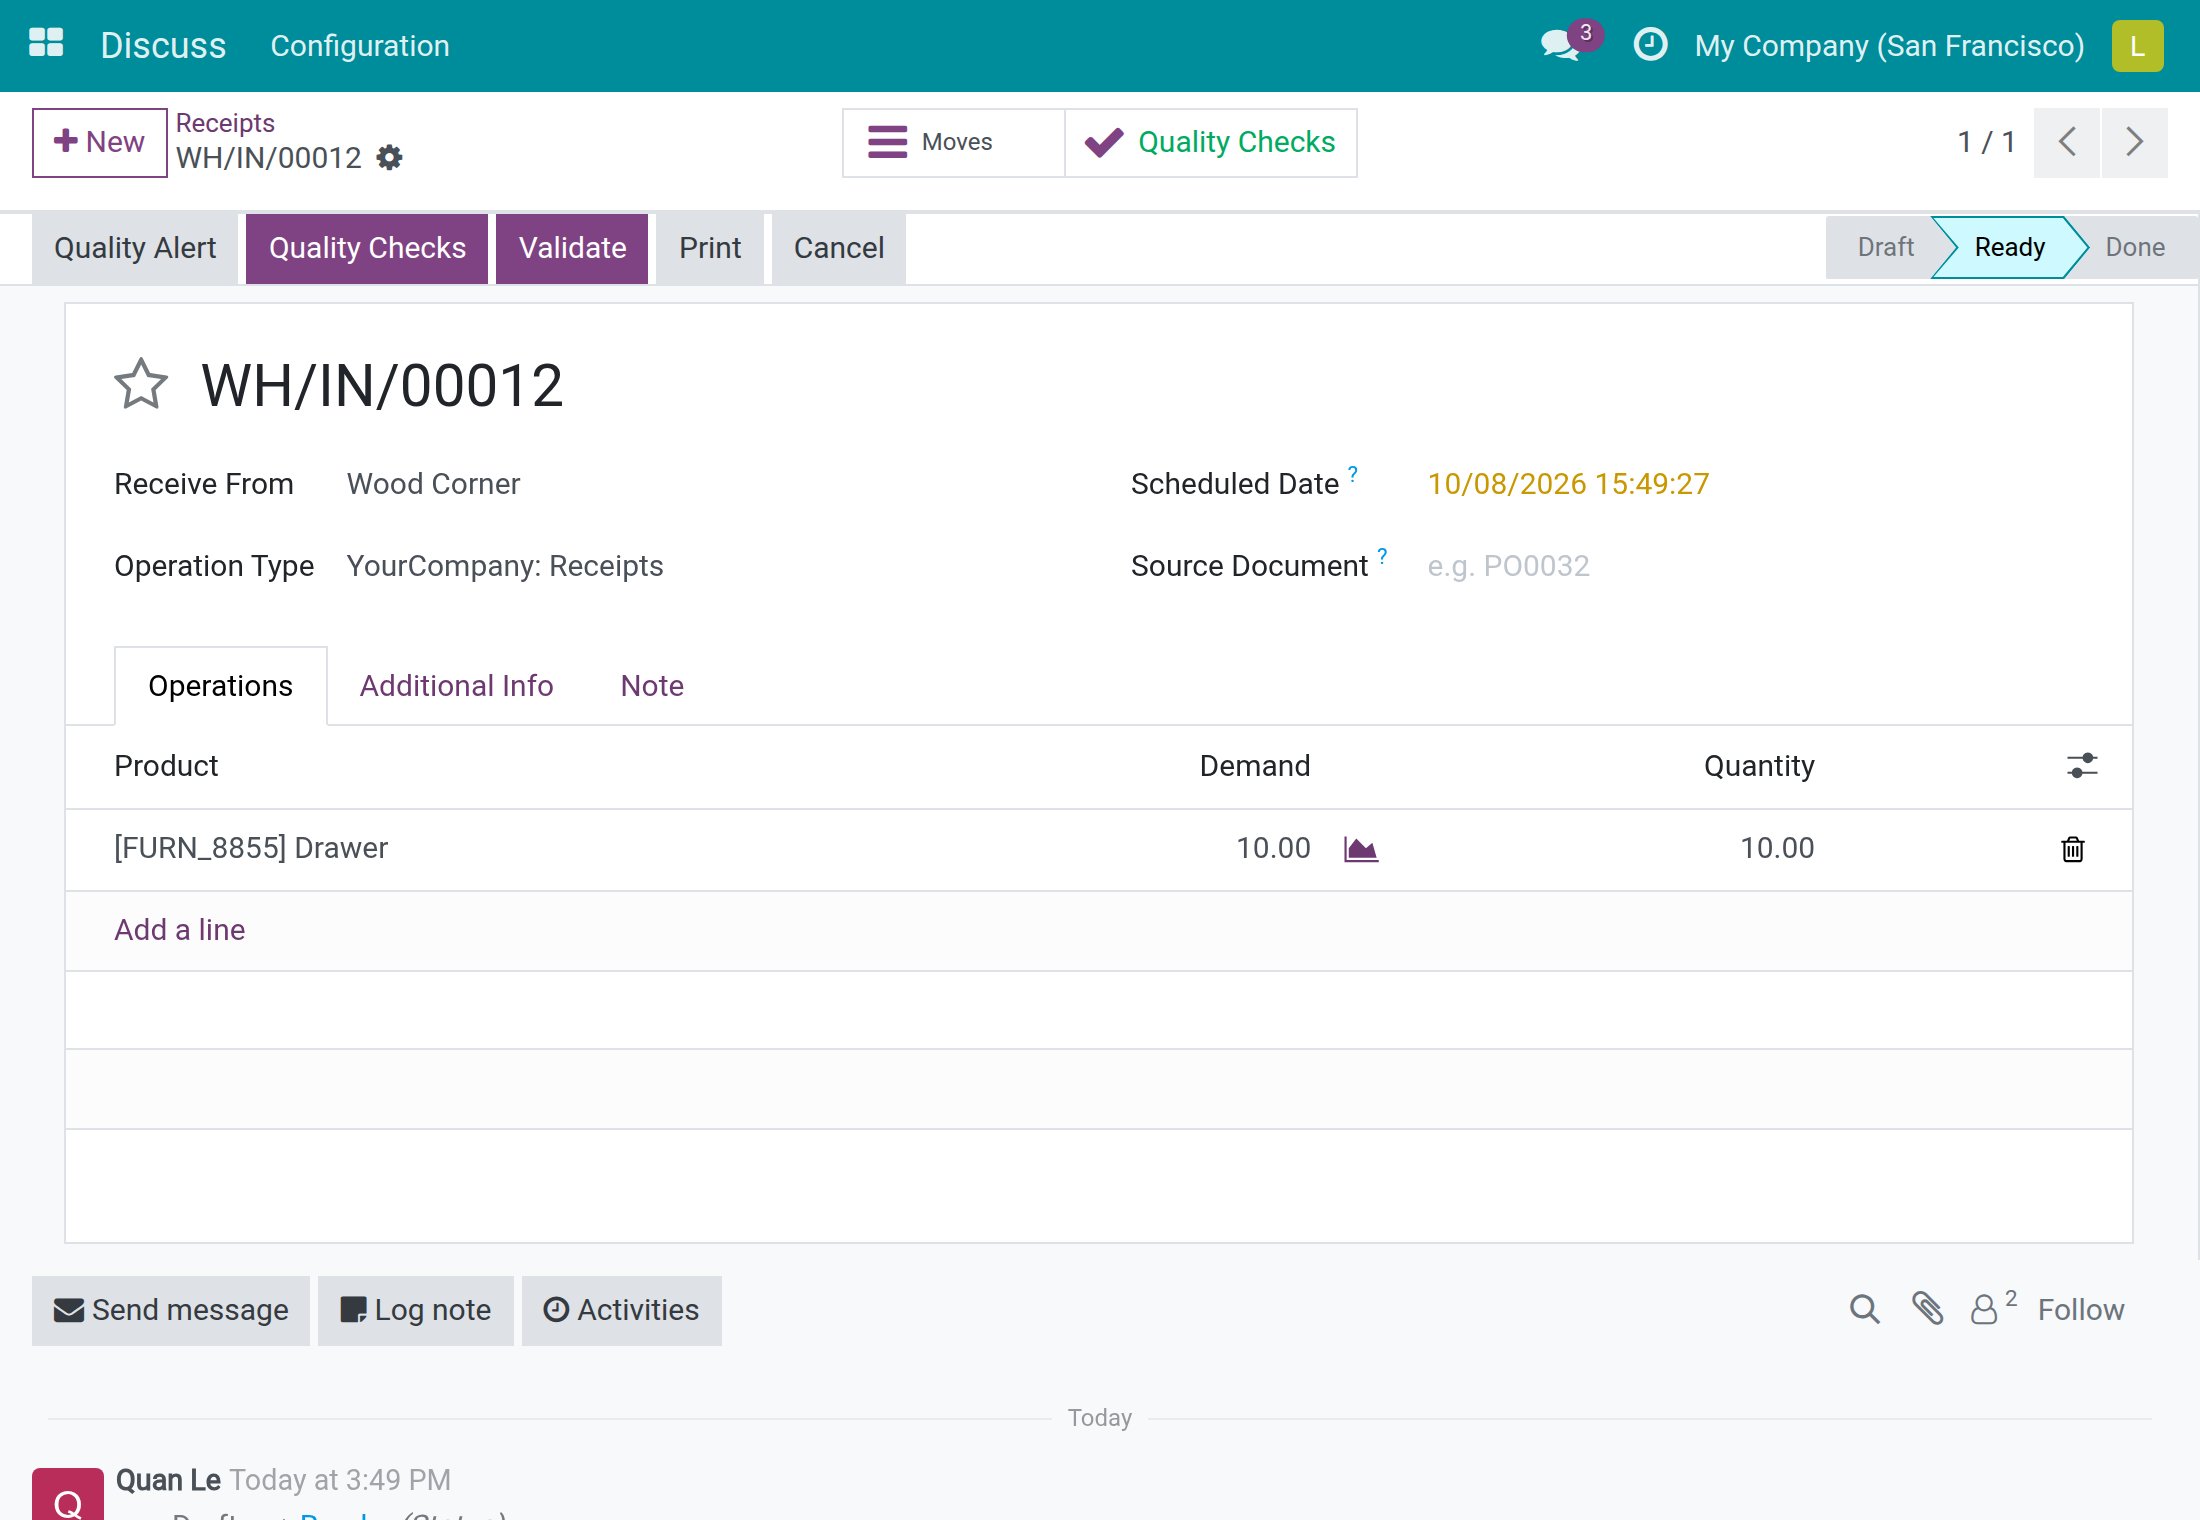Show the followers list icon

pos(1993,1309)
